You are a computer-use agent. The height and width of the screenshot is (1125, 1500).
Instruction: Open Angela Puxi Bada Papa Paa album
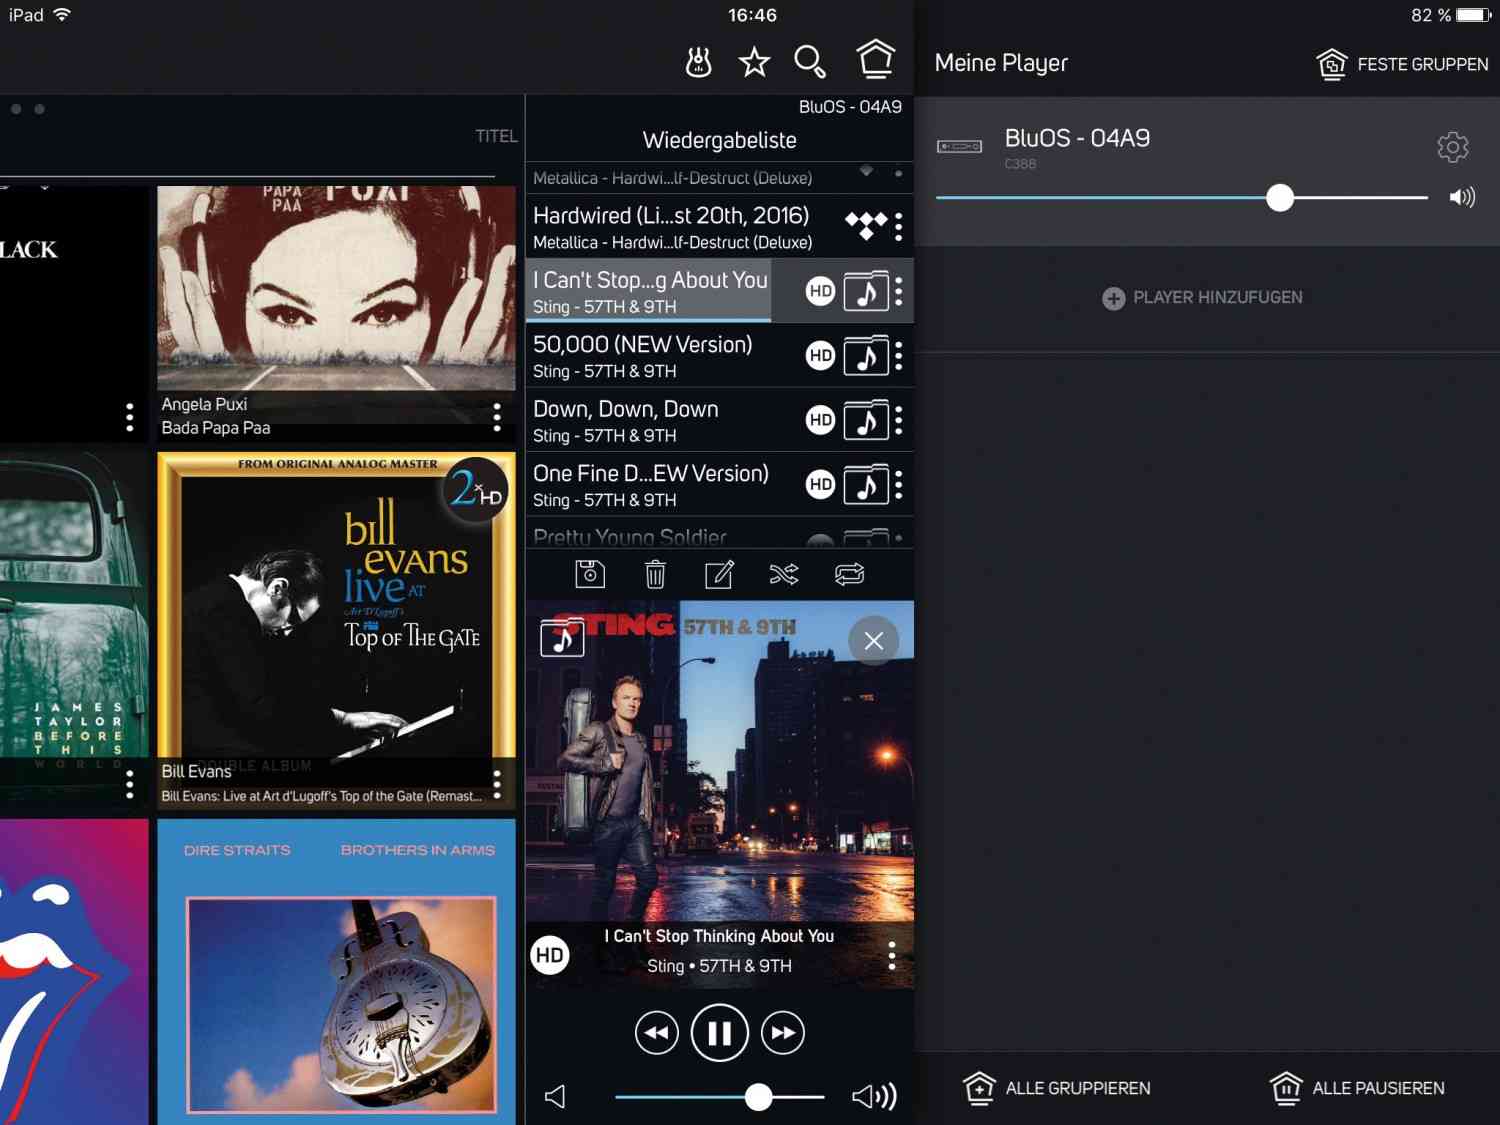click(x=336, y=313)
